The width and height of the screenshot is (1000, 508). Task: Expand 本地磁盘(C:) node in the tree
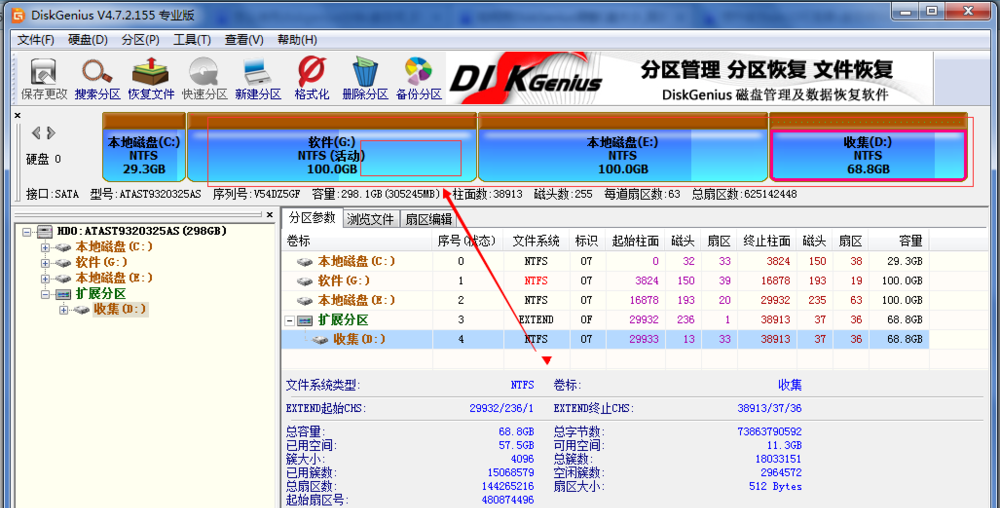(45, 247)
